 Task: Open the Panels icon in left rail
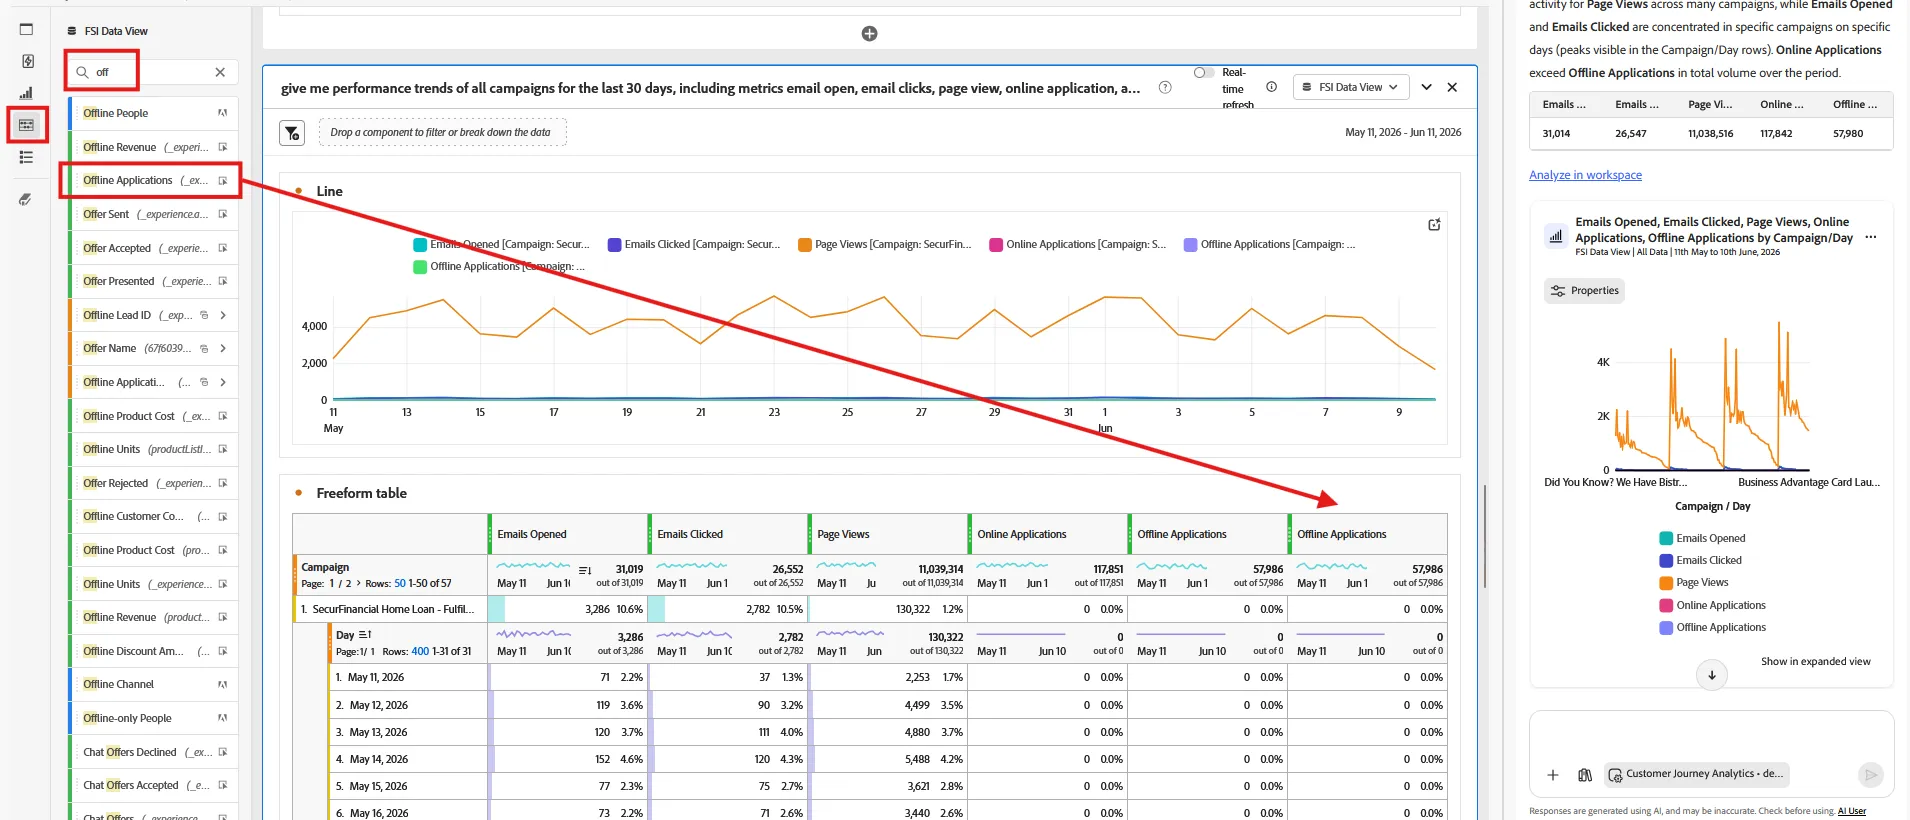[27, 29]
